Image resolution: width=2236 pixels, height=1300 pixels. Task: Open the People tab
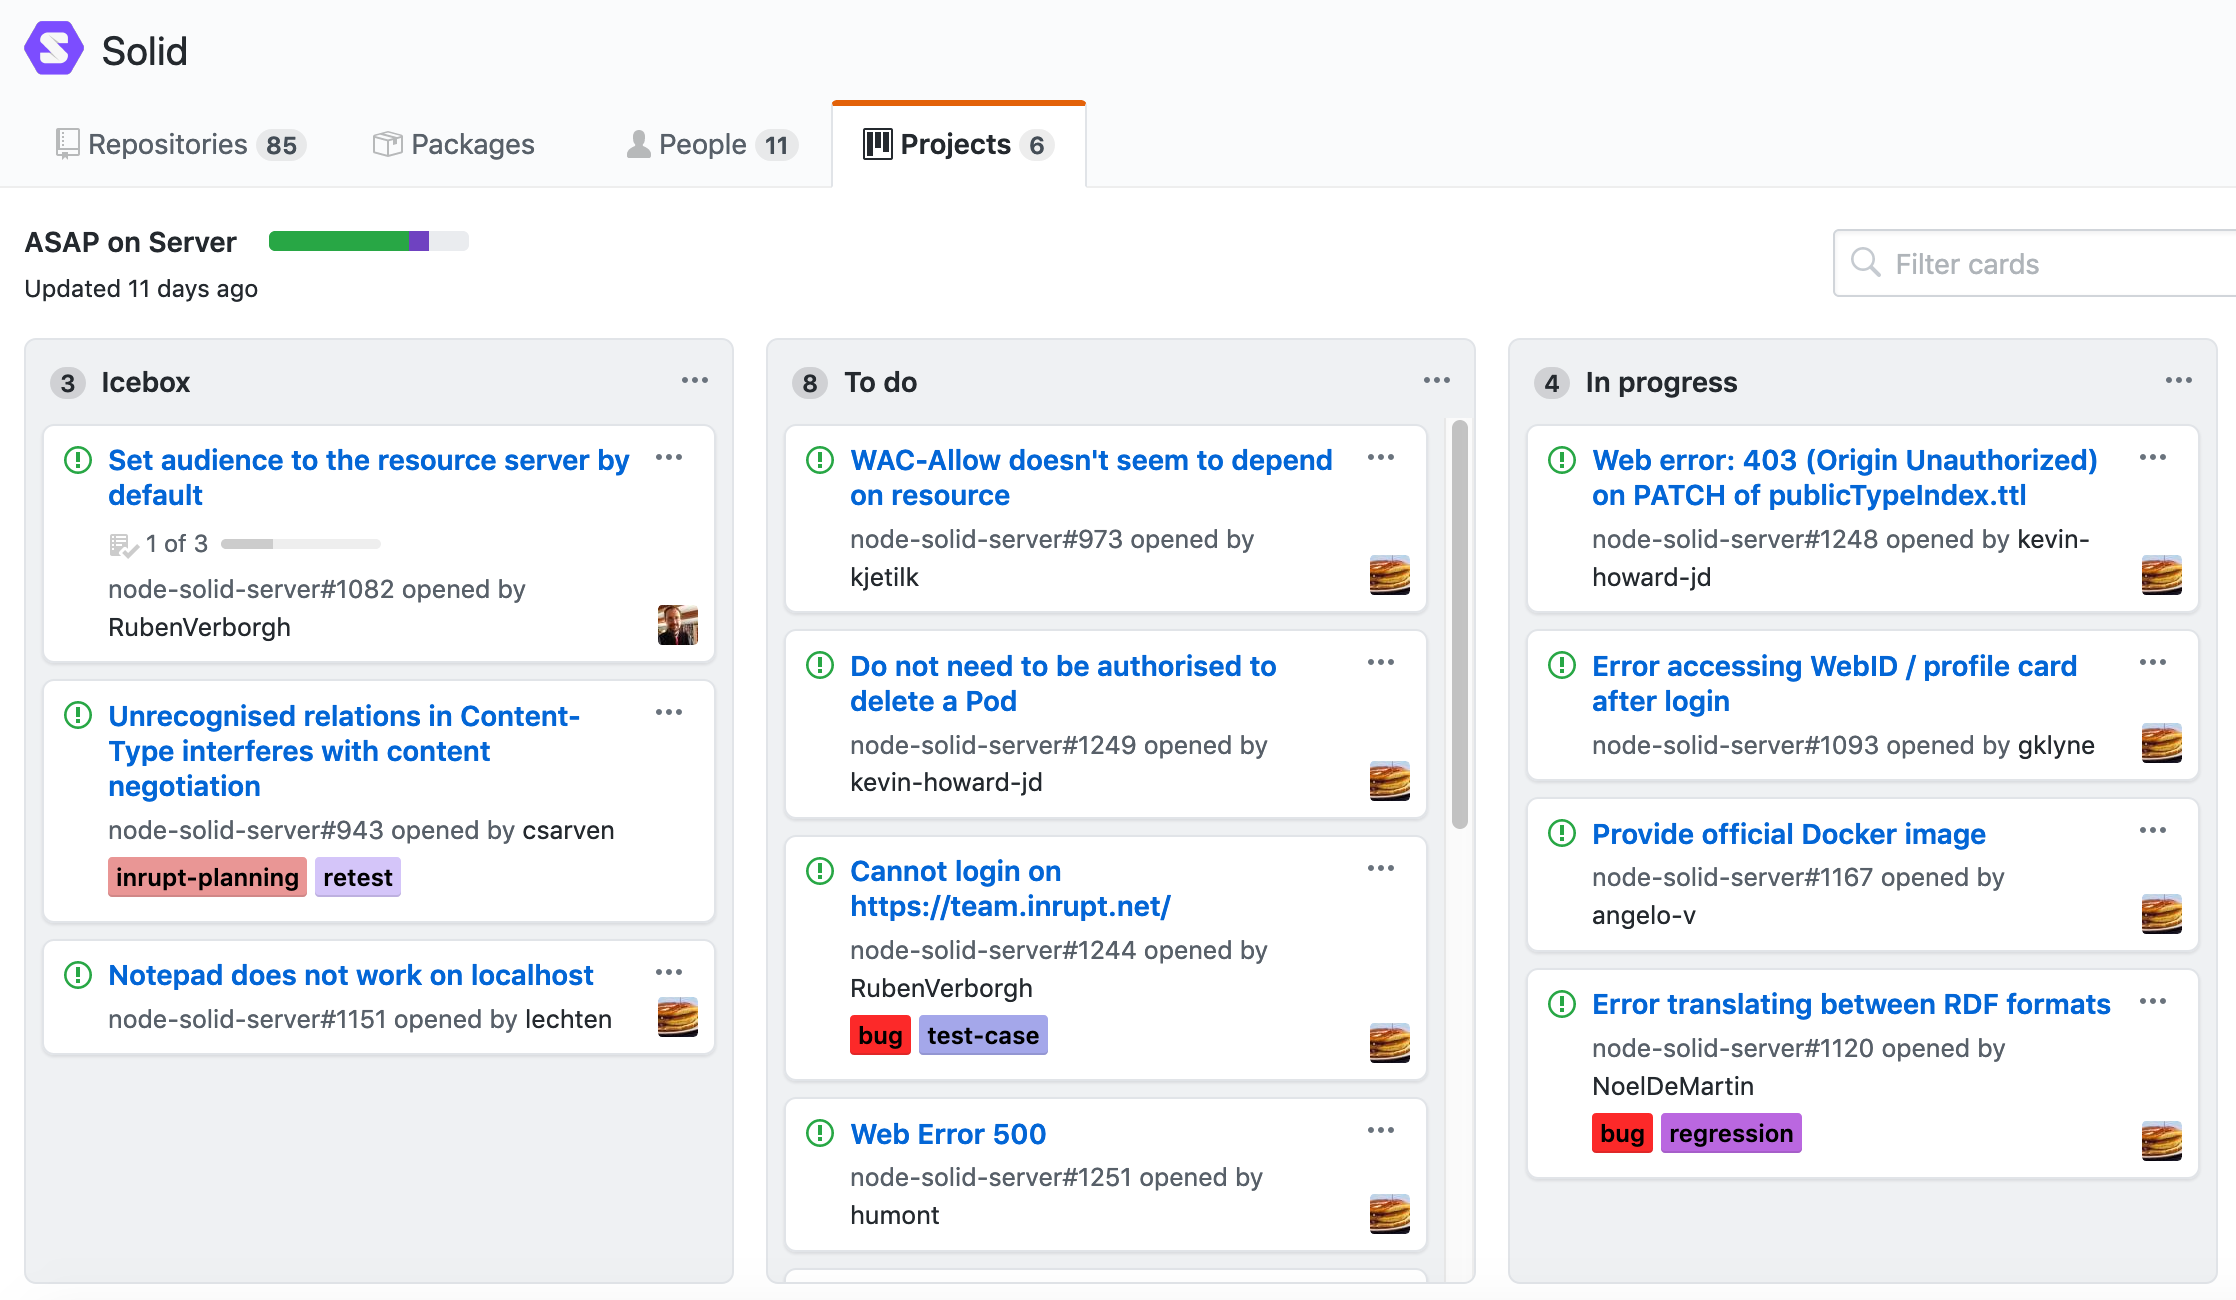click(x=712, y=144)
